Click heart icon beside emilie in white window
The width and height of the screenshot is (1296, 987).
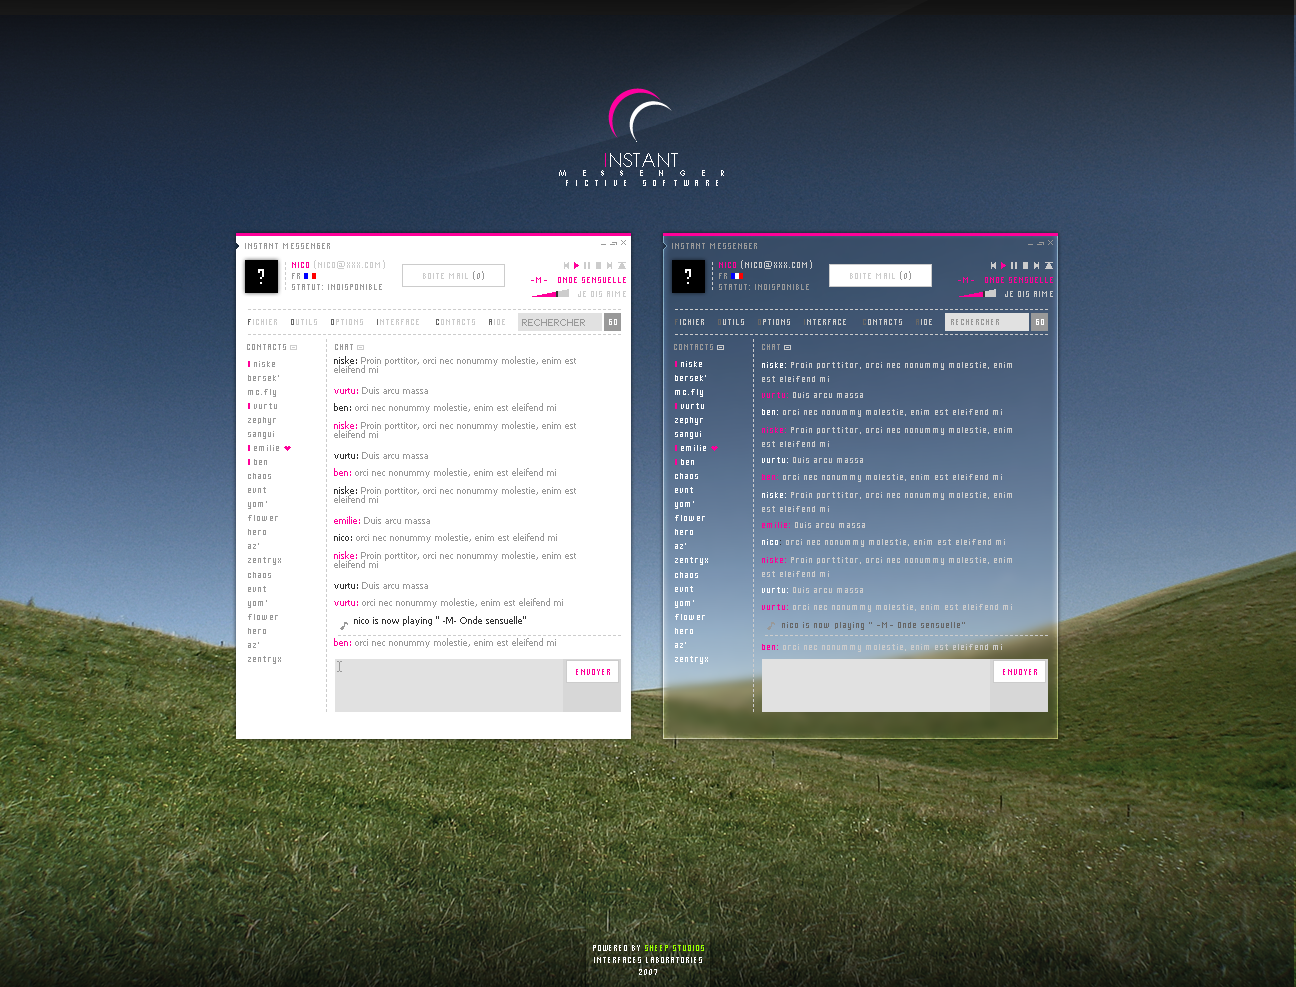pyautogui.click(x=288, y=448)
